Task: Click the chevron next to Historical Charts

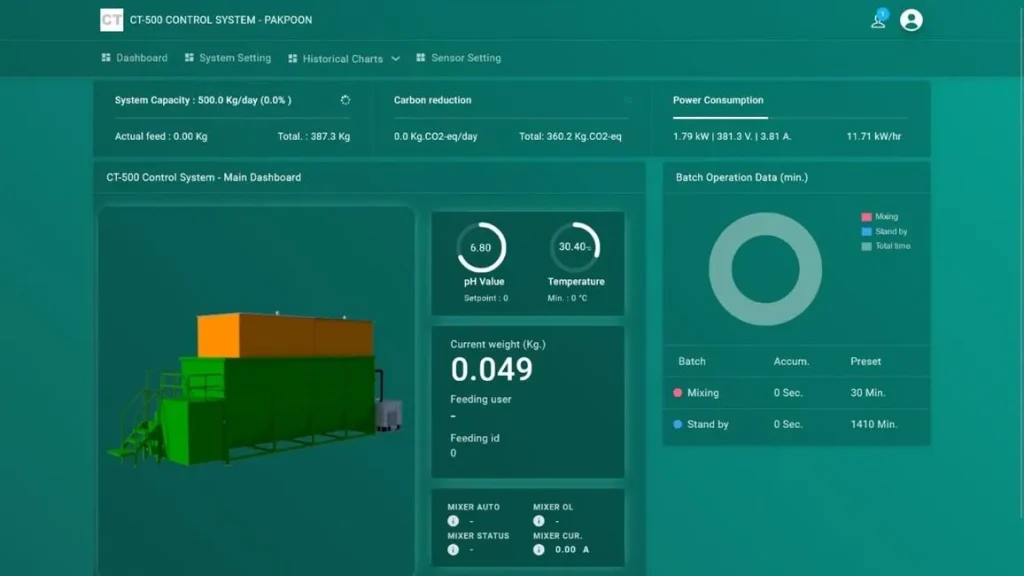Action: pos(396,59)
